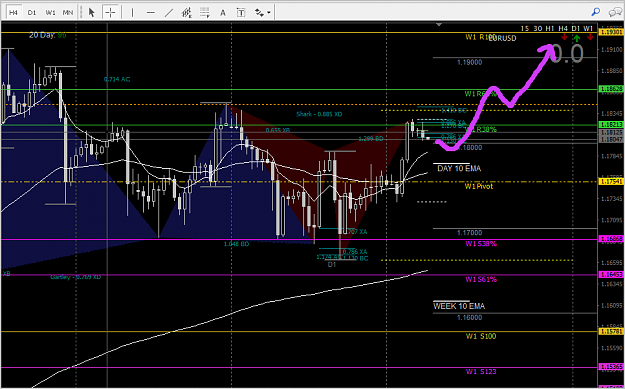Viewport: 625px width, 389px height.
Task: Click the red arrow under H4
Action: tap(564, 37)
